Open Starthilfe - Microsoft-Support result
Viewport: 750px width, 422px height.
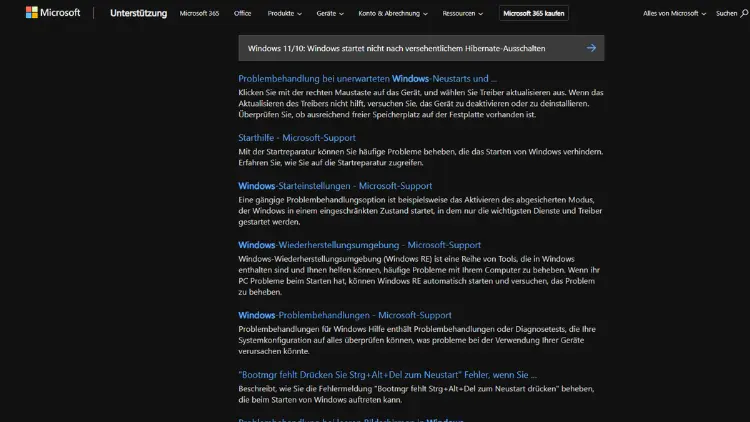pyautogui.click(x=297, y=138)
